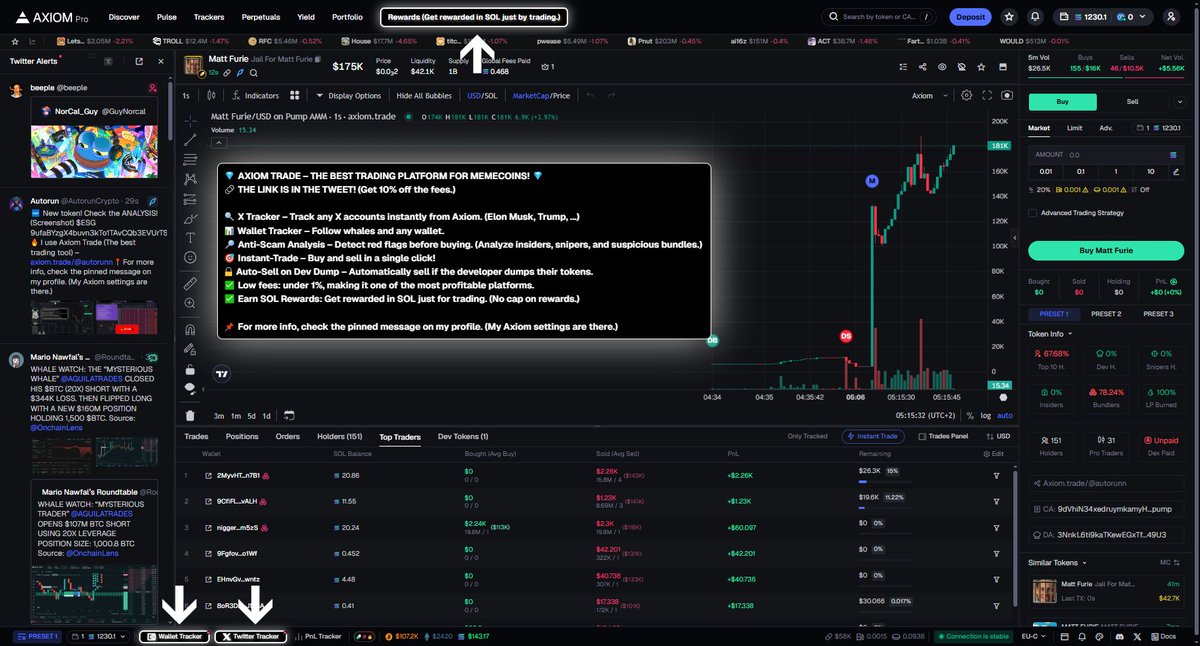
Task: Open the Twitter Tracker button
Action: (x=251, y=636)
